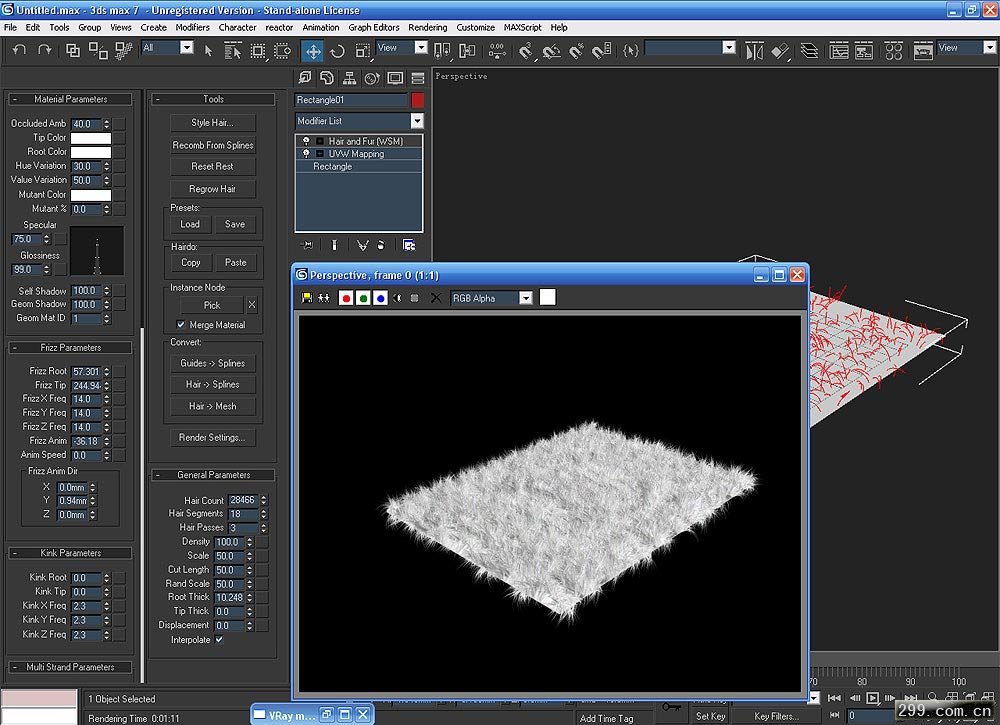Screen dimensions: 1000x725
Task: Switch to the Hierarchy command panel tab
Action: tap(349, 78)
